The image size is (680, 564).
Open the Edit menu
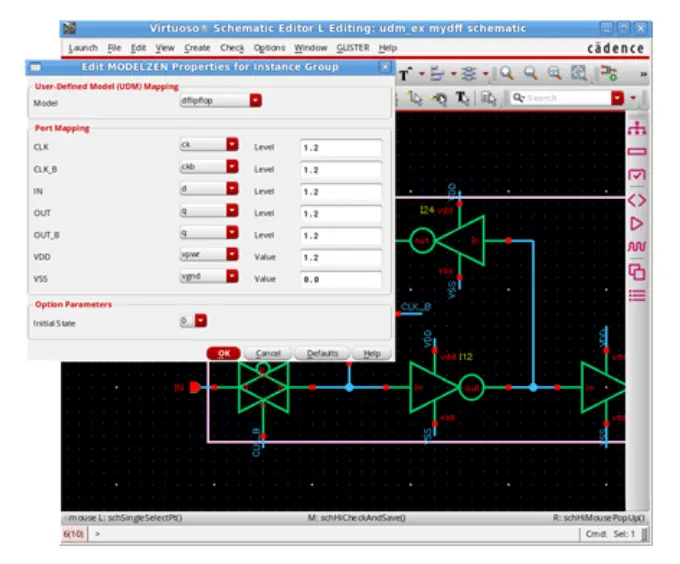[x=138, y=48]
